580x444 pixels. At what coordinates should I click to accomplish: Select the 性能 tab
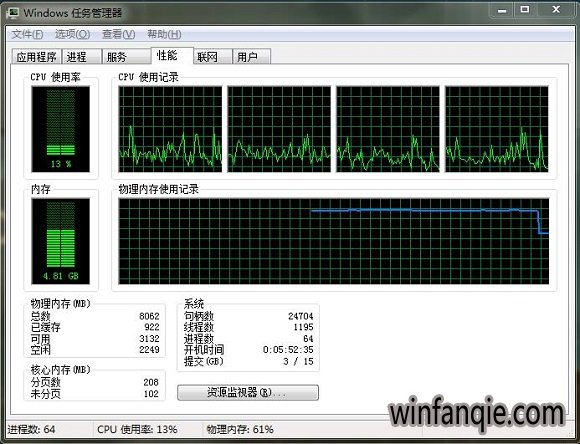click(x=172, y=56)
